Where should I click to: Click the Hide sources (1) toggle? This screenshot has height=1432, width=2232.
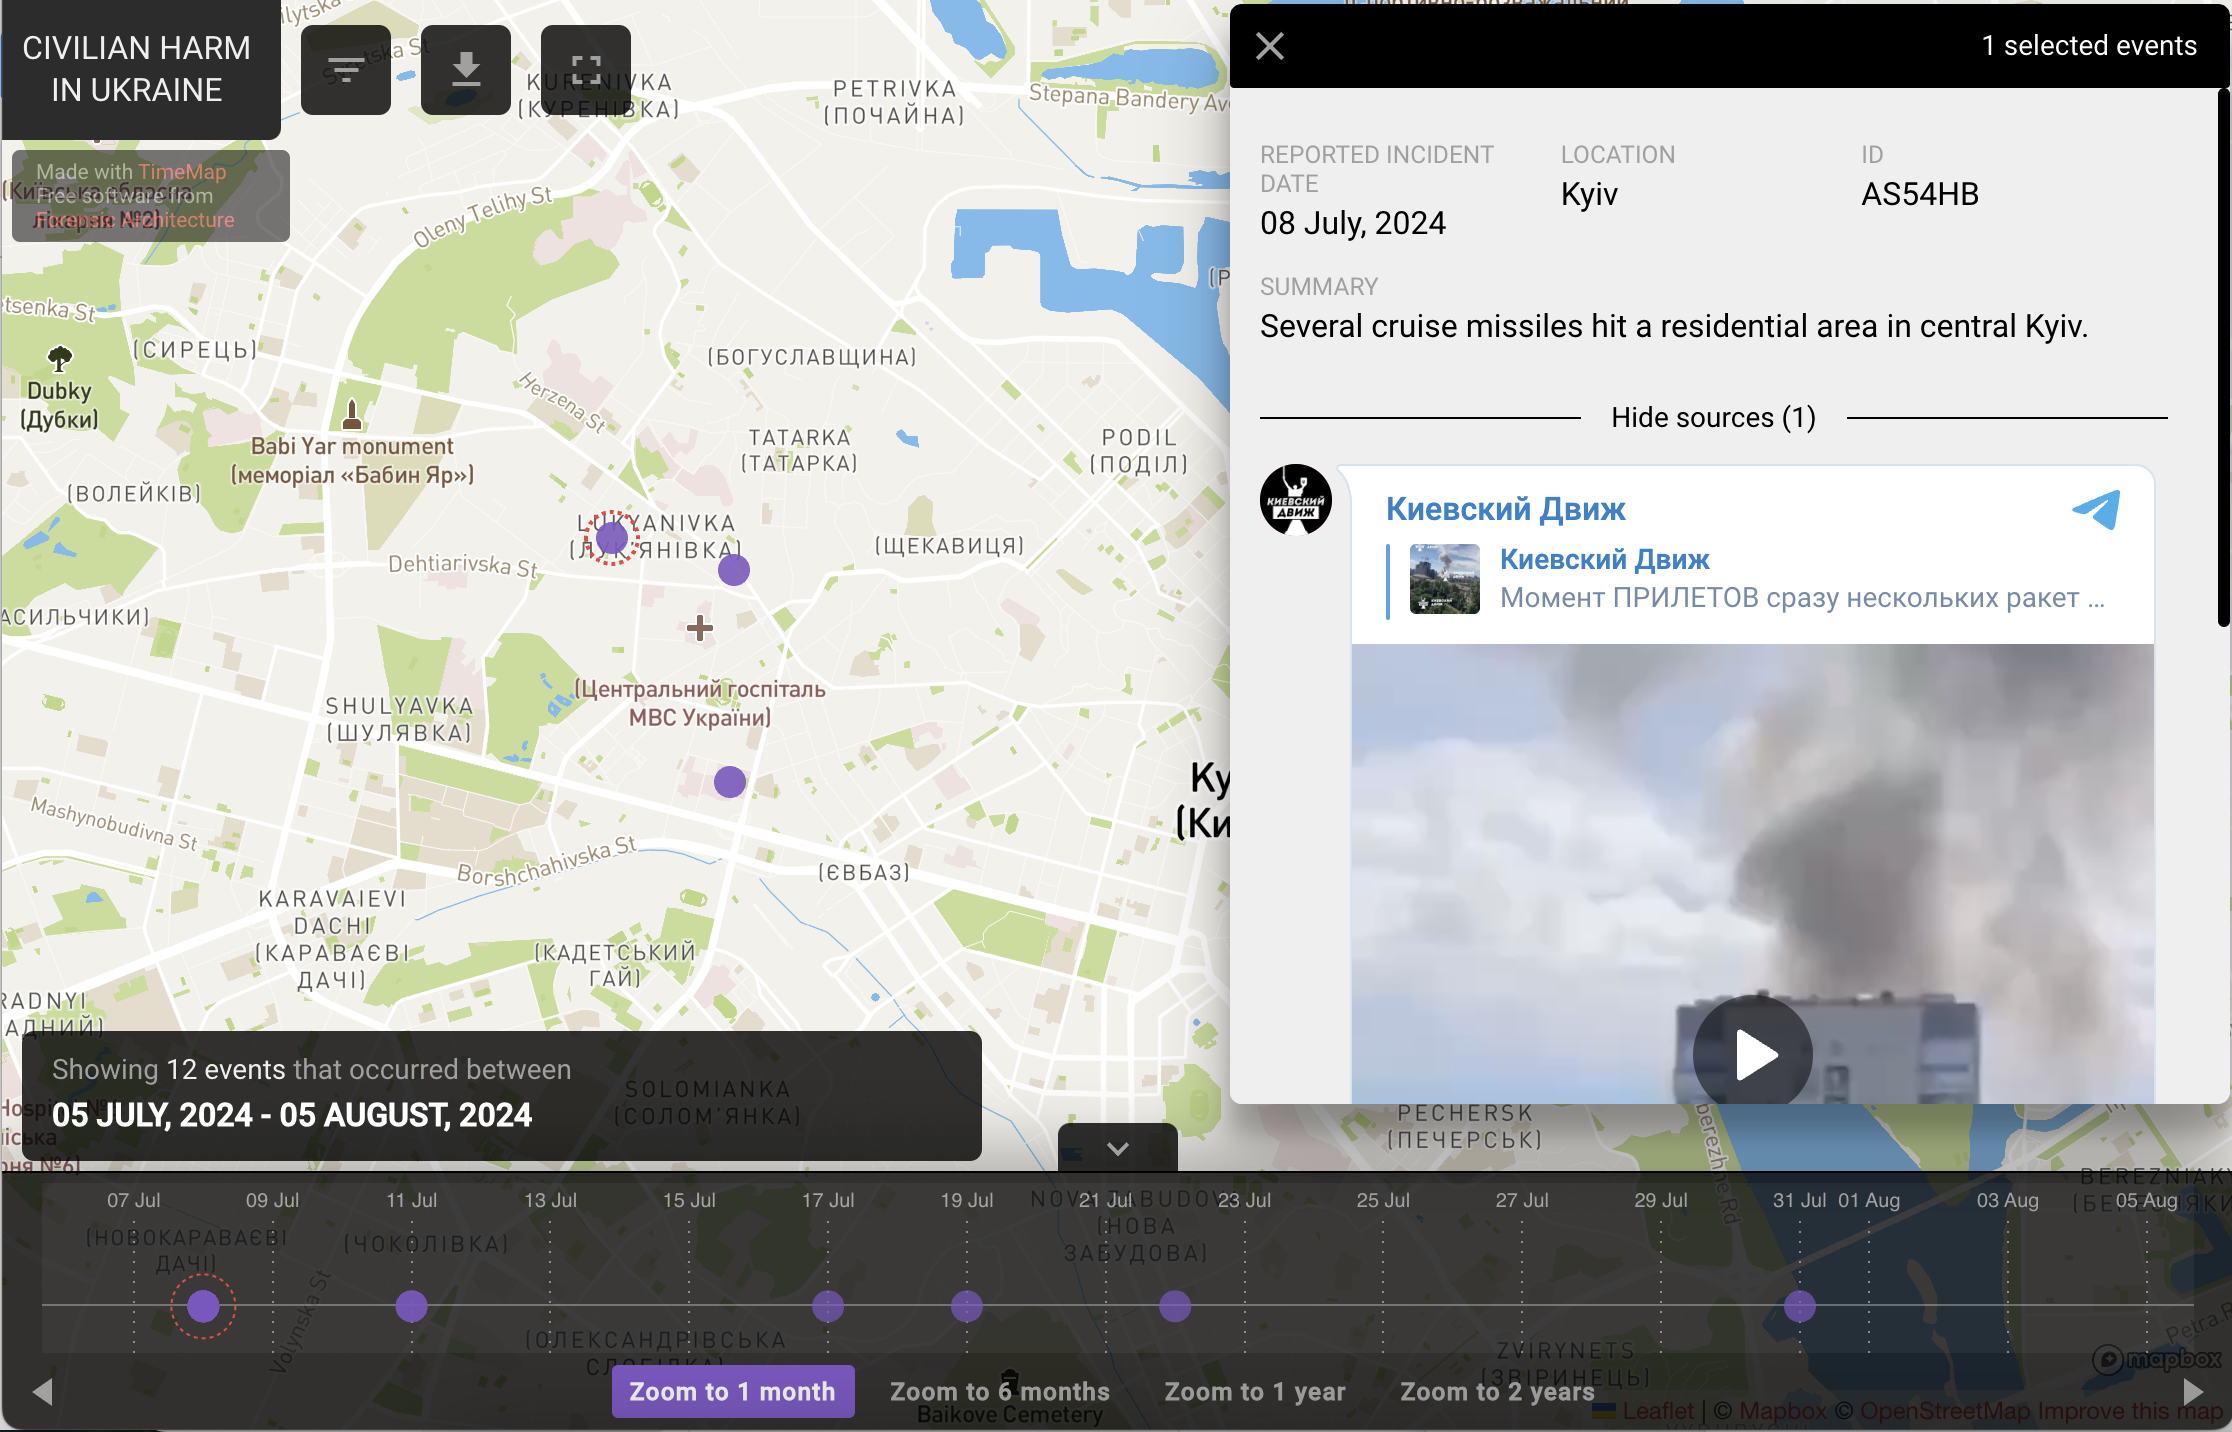pos(1713,417)
